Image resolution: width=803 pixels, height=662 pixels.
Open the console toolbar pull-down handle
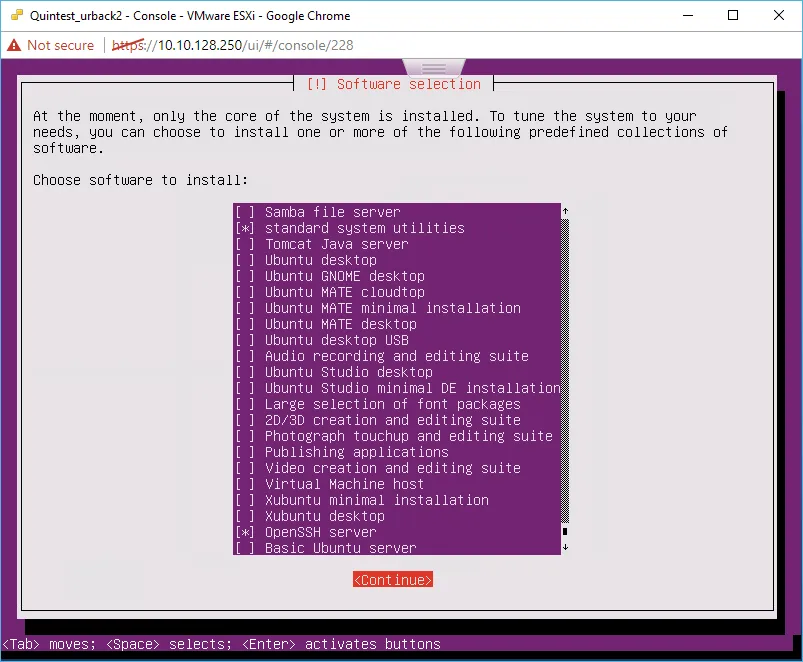(434, 68)
